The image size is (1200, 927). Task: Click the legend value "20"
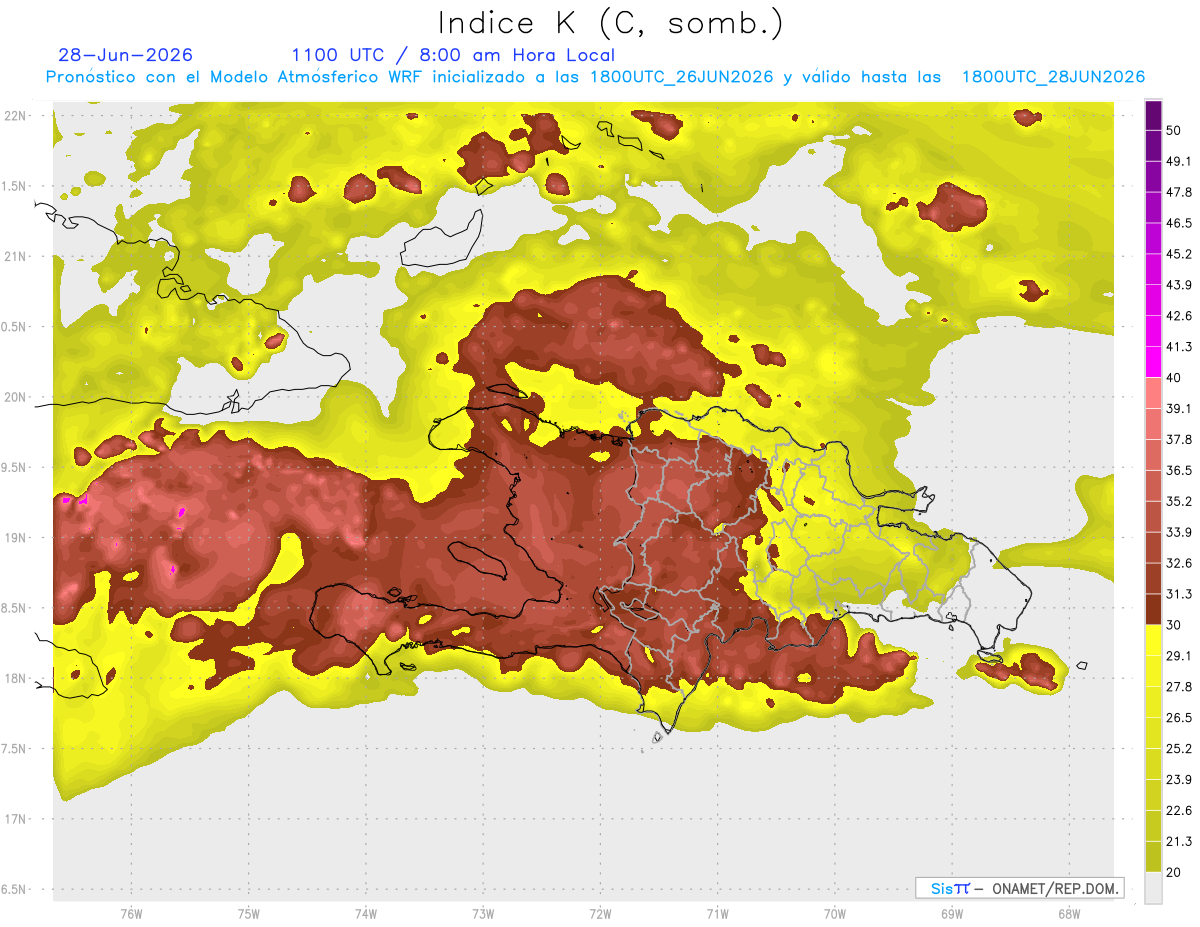coord(1176,872)
